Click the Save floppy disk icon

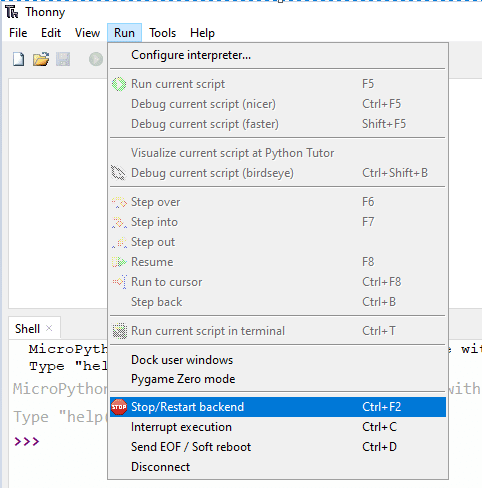click(x=63, y=60)
